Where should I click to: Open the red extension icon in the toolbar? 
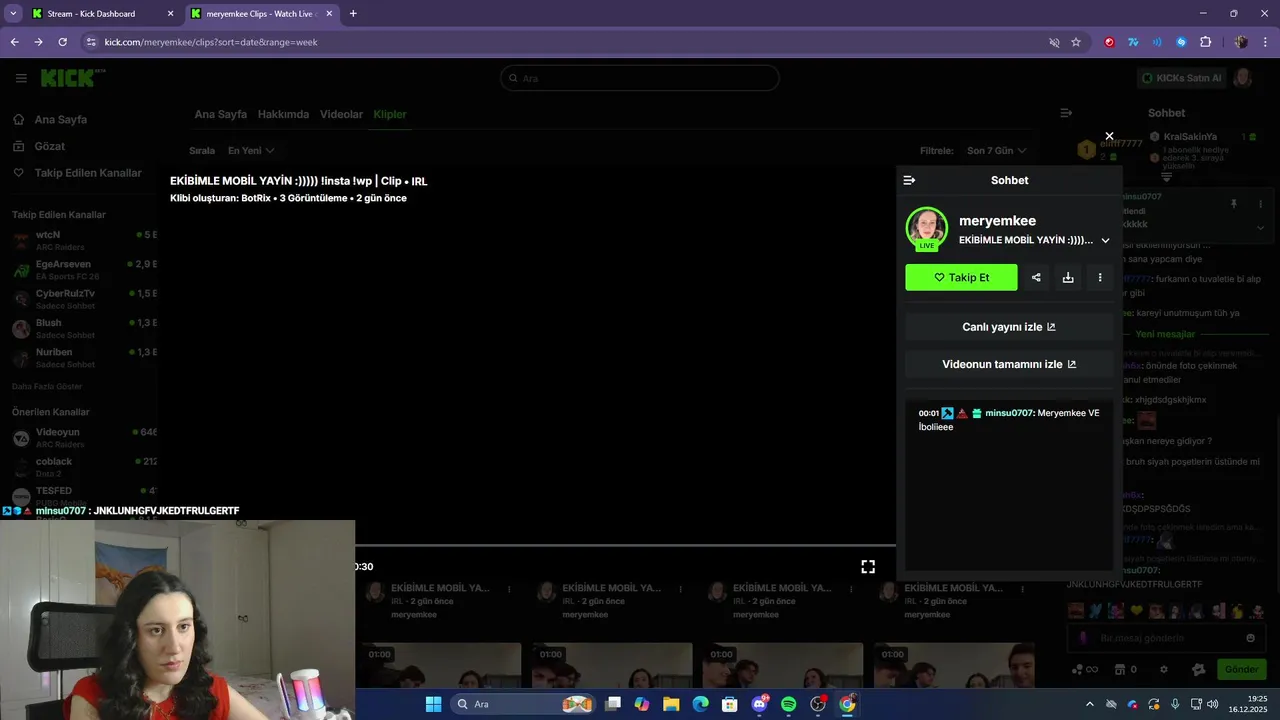coord(1109,42)
